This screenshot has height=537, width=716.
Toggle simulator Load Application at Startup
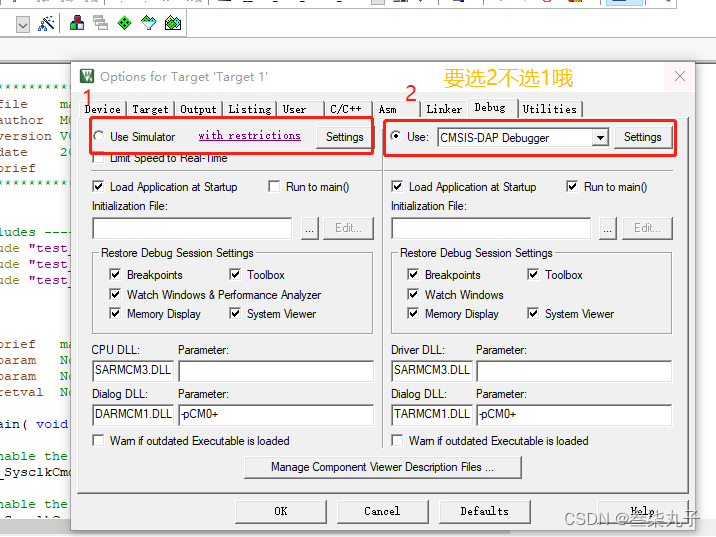(98, 186)
